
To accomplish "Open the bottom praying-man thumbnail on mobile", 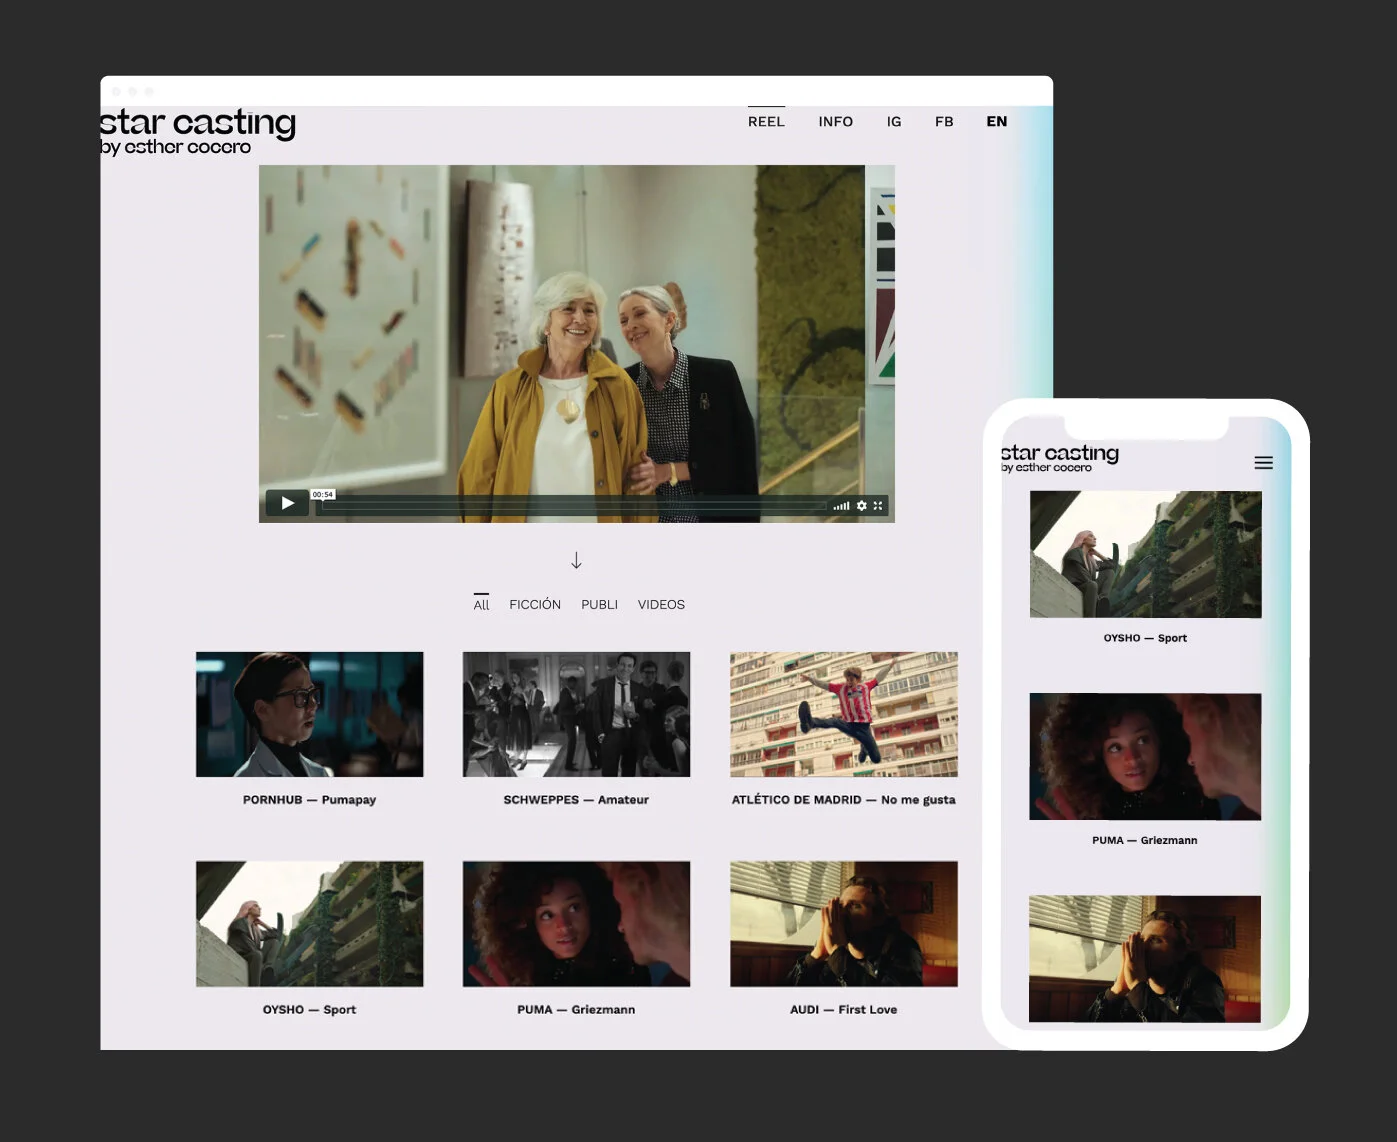I will coord(1145,959).
